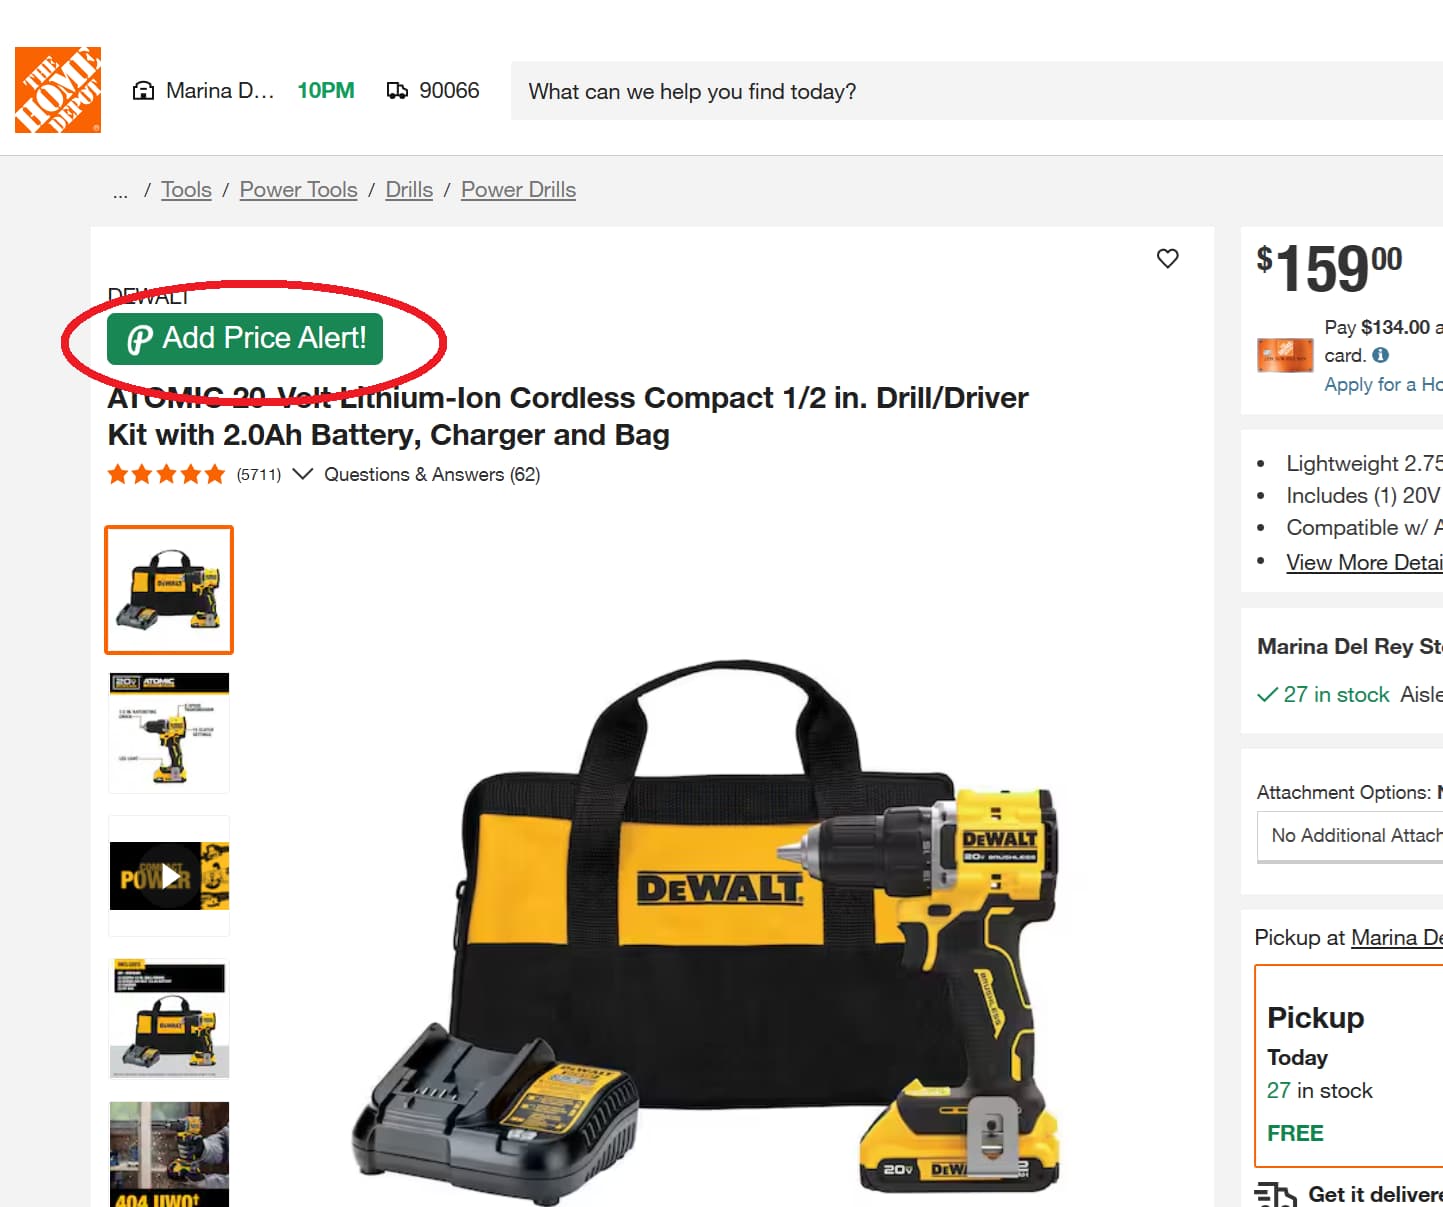Viewport: 1443px width, 1207px height.
Task: Click the Add Price Alert button
Action: coord(245,339)
